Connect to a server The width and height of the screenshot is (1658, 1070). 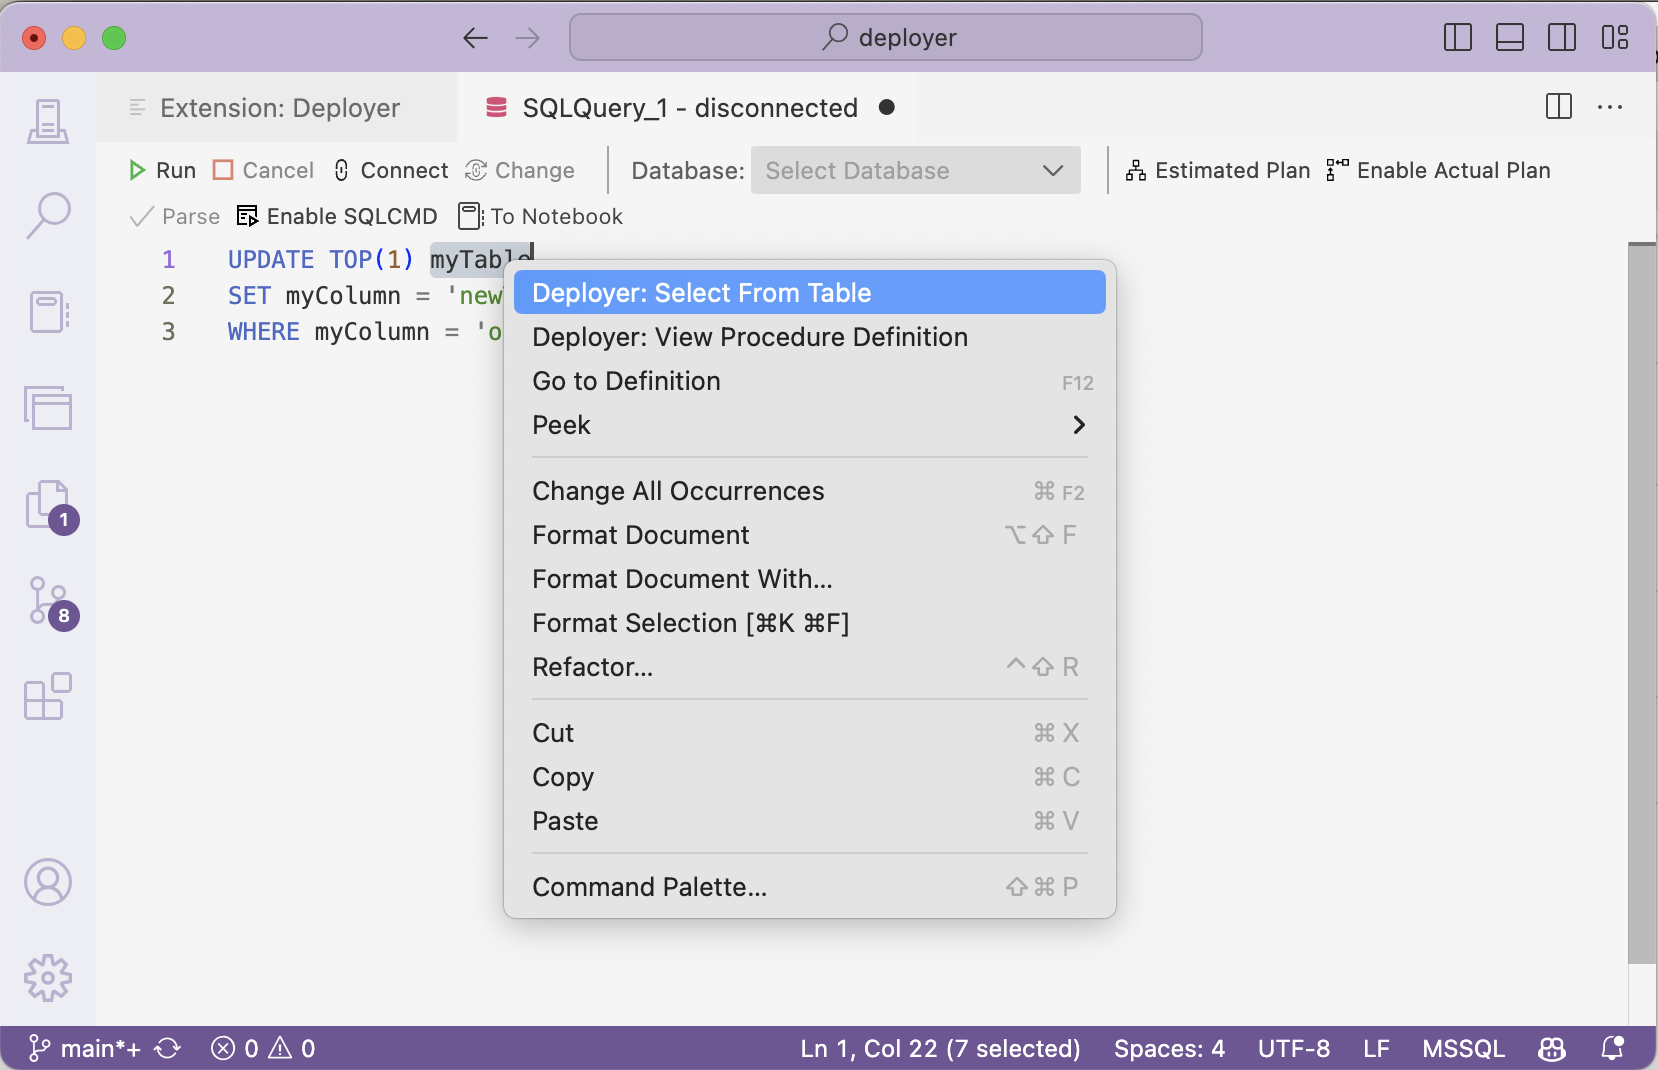click(391, 171)
